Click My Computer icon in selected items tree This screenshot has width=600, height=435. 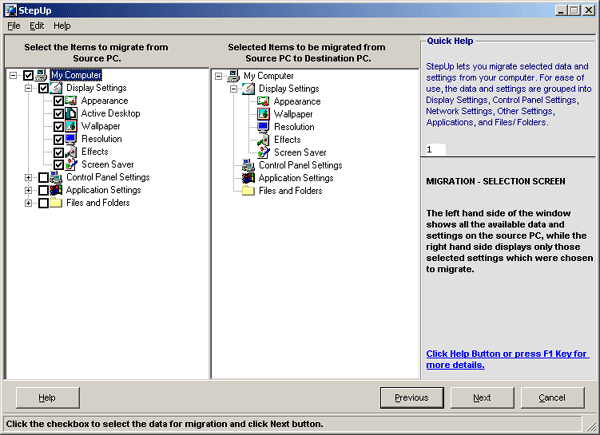[233, 76]
